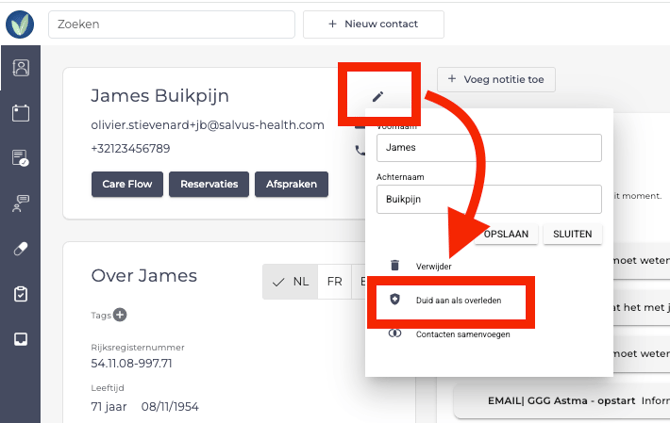Click the Care Flow button
Viewport: 670px width, 423px height.
coord(127,184)
